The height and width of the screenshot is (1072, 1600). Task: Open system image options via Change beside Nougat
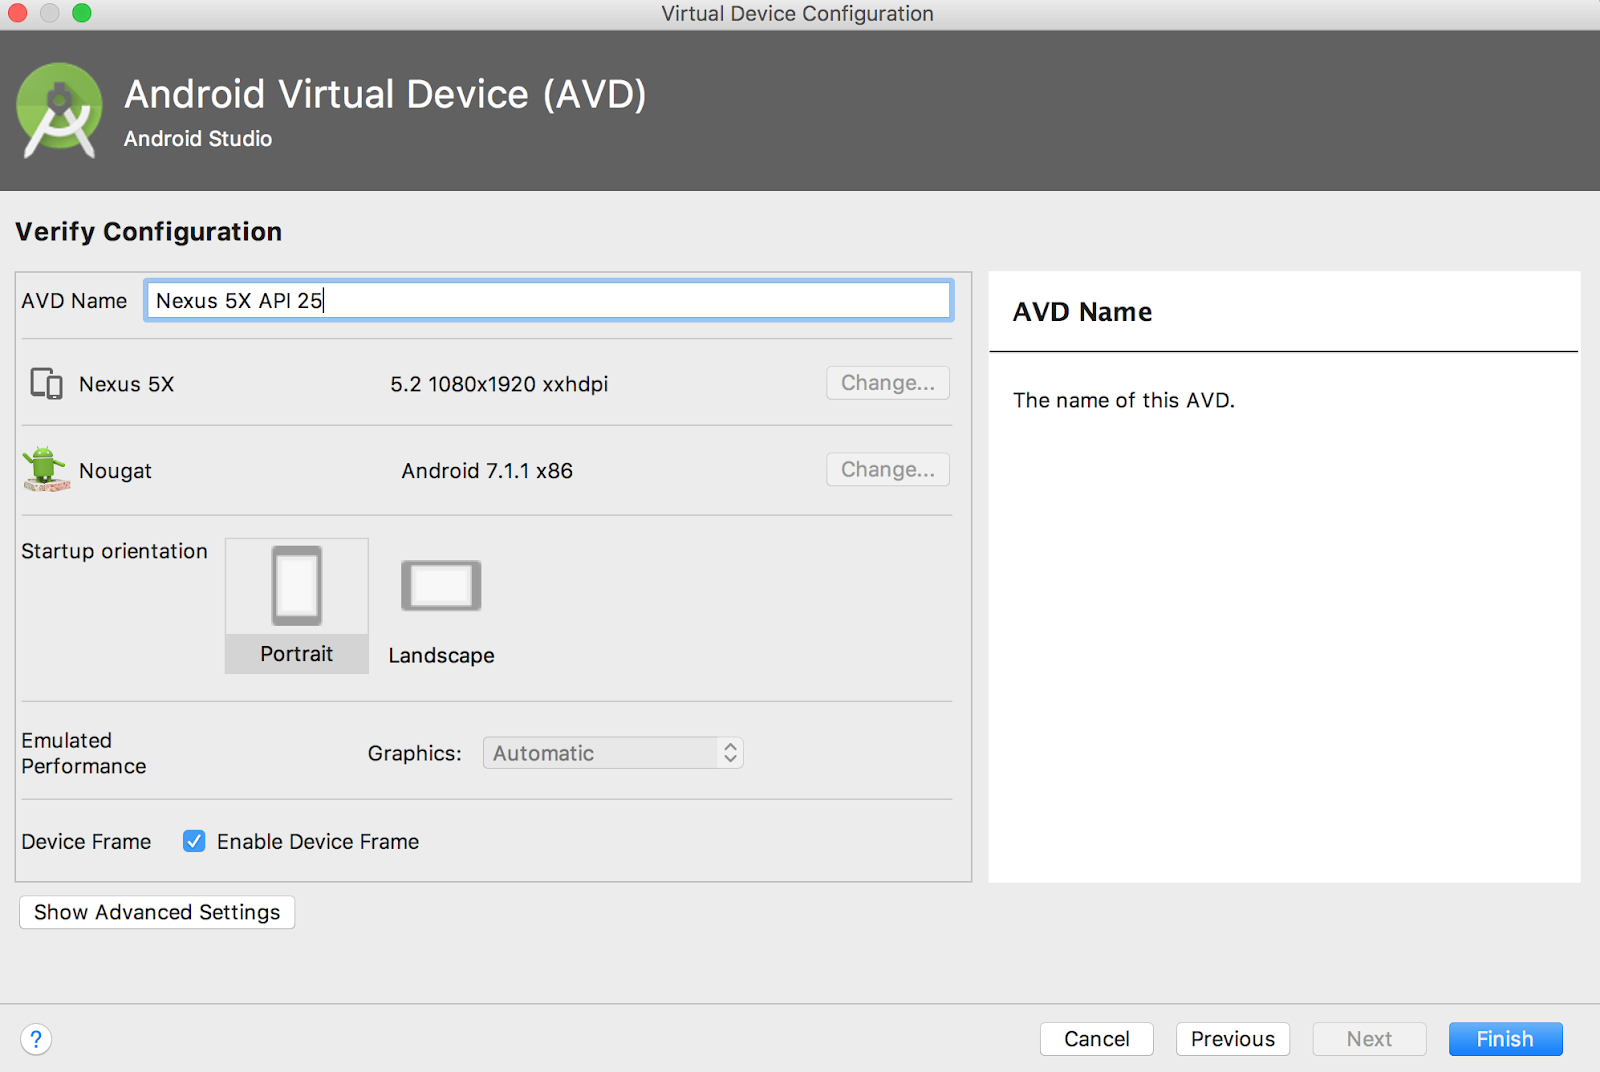(x=887, y=469)
